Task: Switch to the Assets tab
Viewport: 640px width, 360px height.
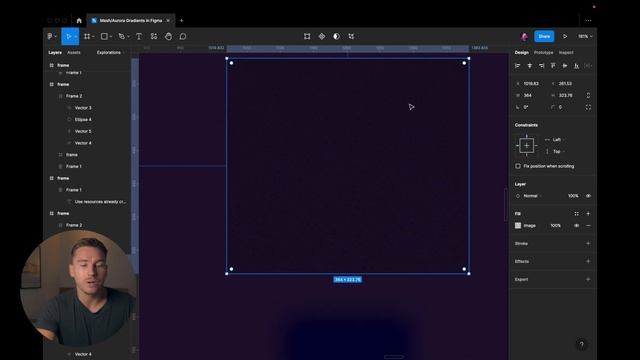Action: [74, 53]
